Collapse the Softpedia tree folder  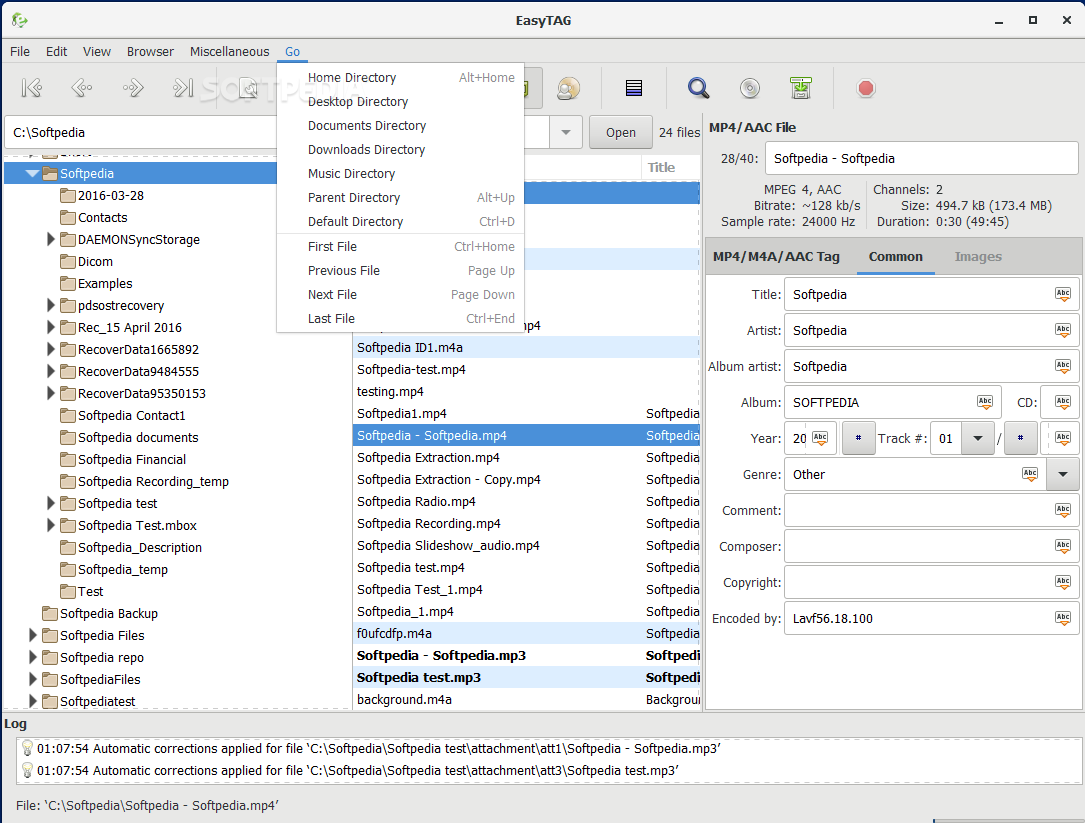tap(32, 173)
